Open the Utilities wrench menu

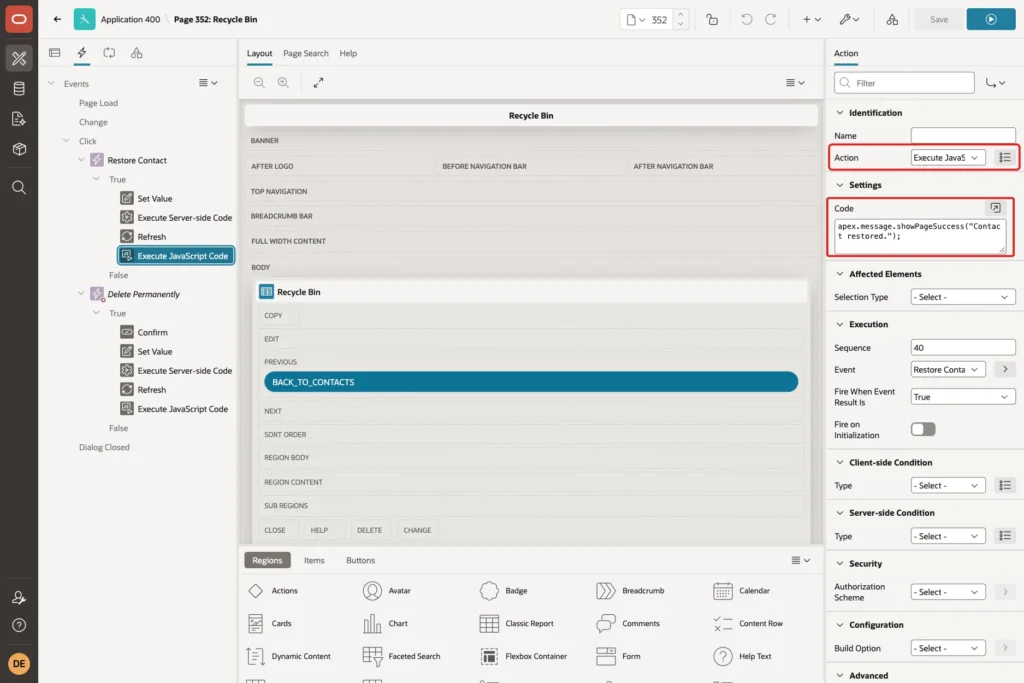pos(849,20)
